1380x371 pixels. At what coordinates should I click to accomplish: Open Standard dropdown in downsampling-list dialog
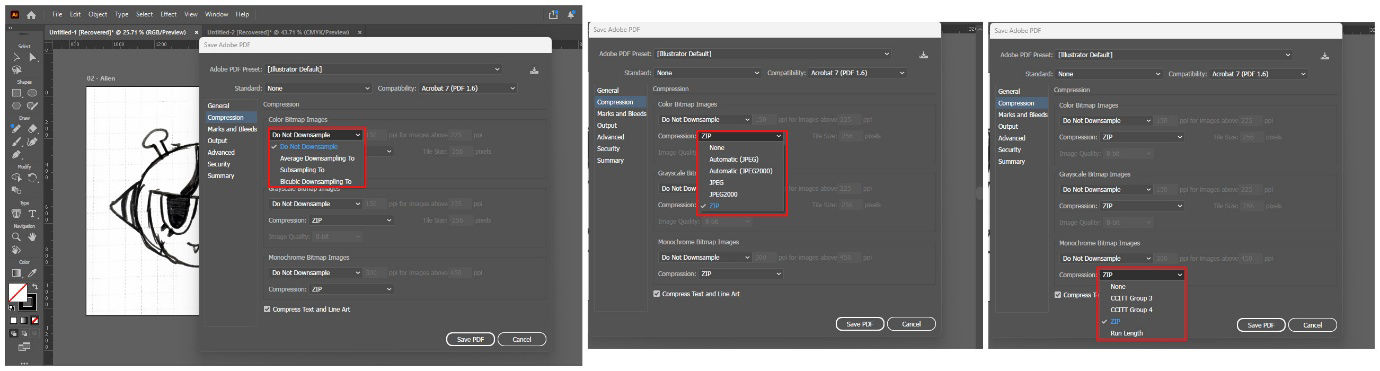pos(318,88)
